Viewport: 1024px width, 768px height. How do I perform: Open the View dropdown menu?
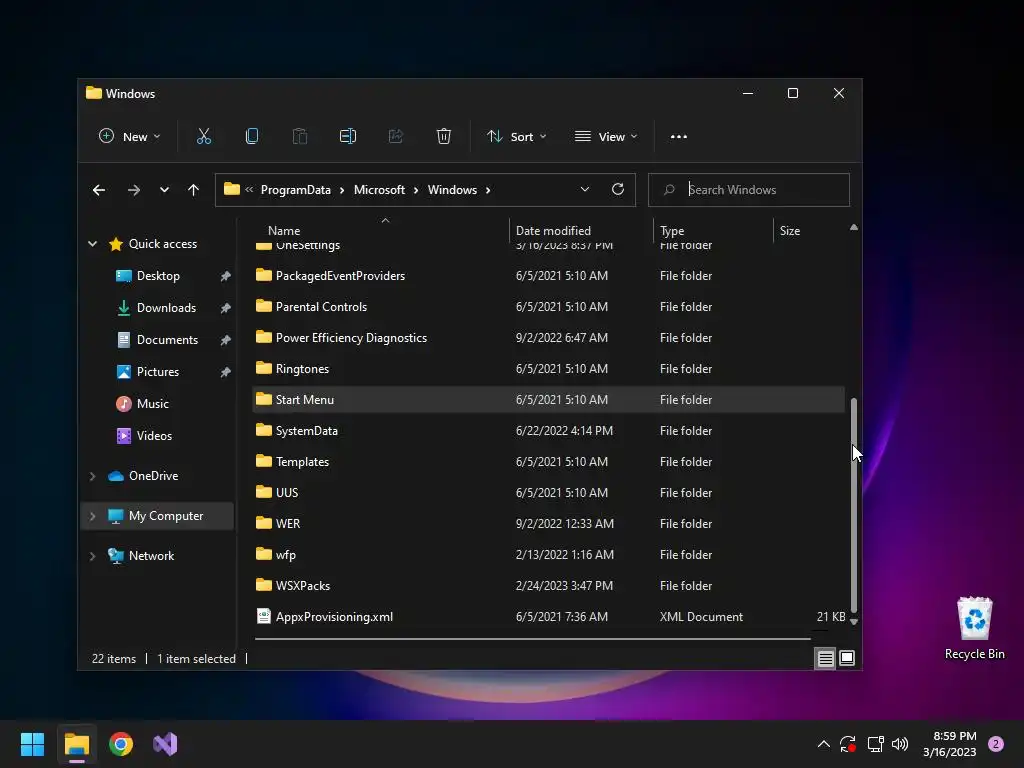(605, 136)
